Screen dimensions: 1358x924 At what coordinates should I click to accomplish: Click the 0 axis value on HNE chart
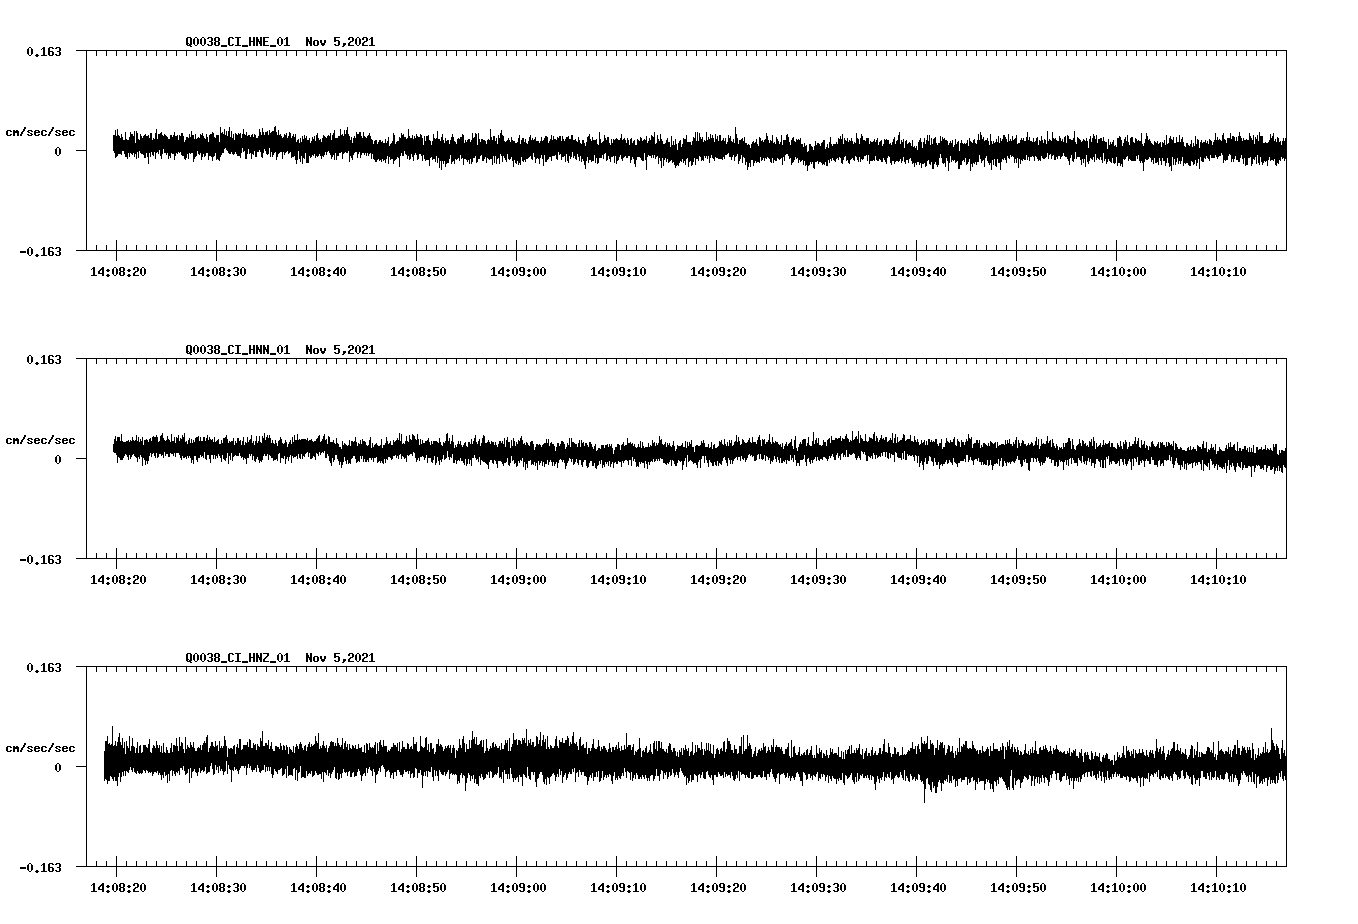point(58,151)
